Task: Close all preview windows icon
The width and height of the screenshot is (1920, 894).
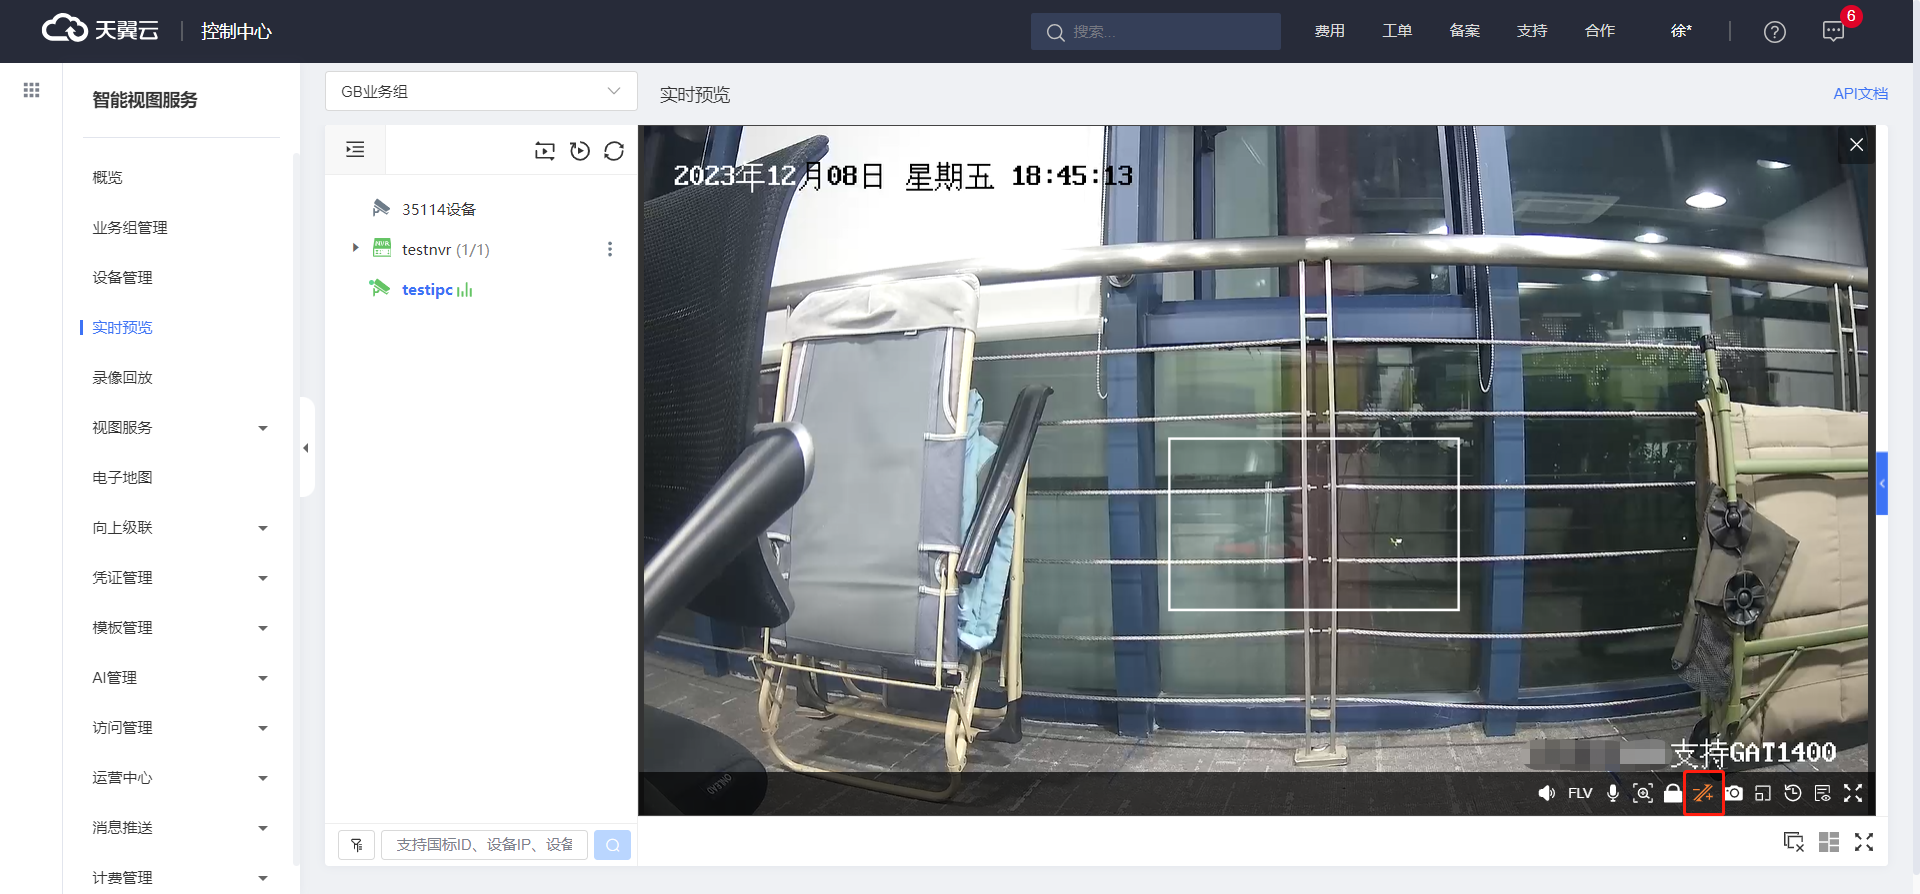Action: [x=1794, y=842]
